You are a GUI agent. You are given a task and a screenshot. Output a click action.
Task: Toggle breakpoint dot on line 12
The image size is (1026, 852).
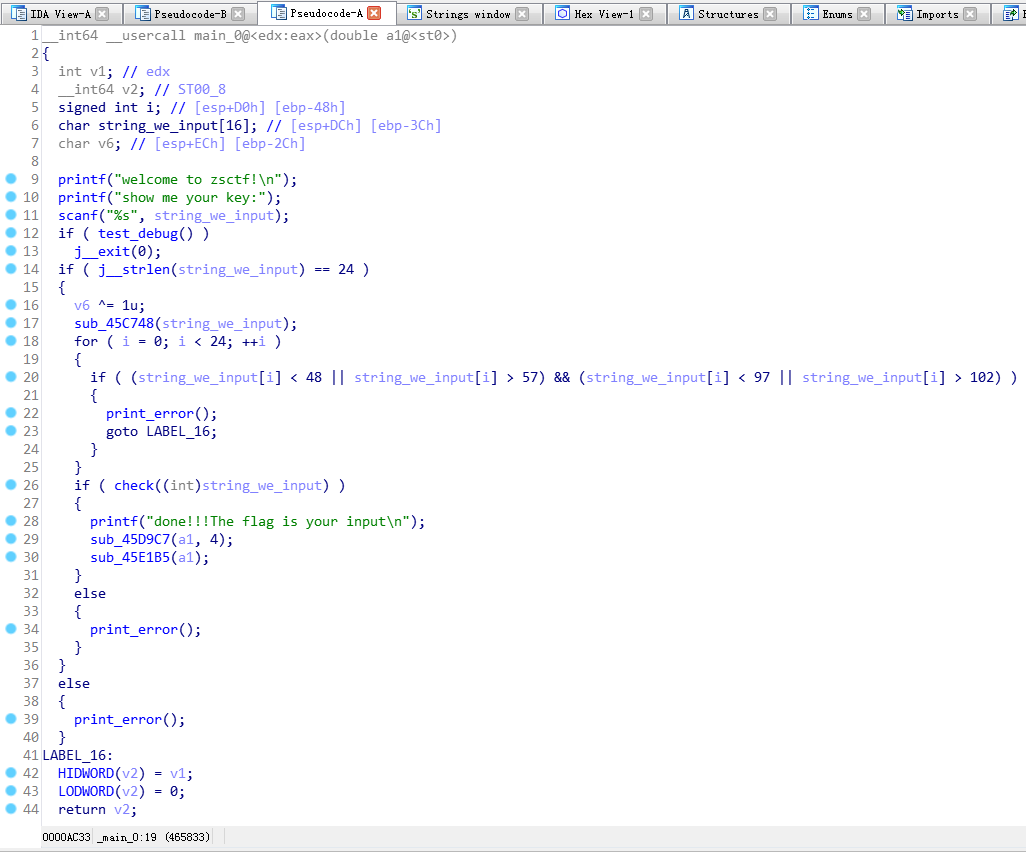11,232
